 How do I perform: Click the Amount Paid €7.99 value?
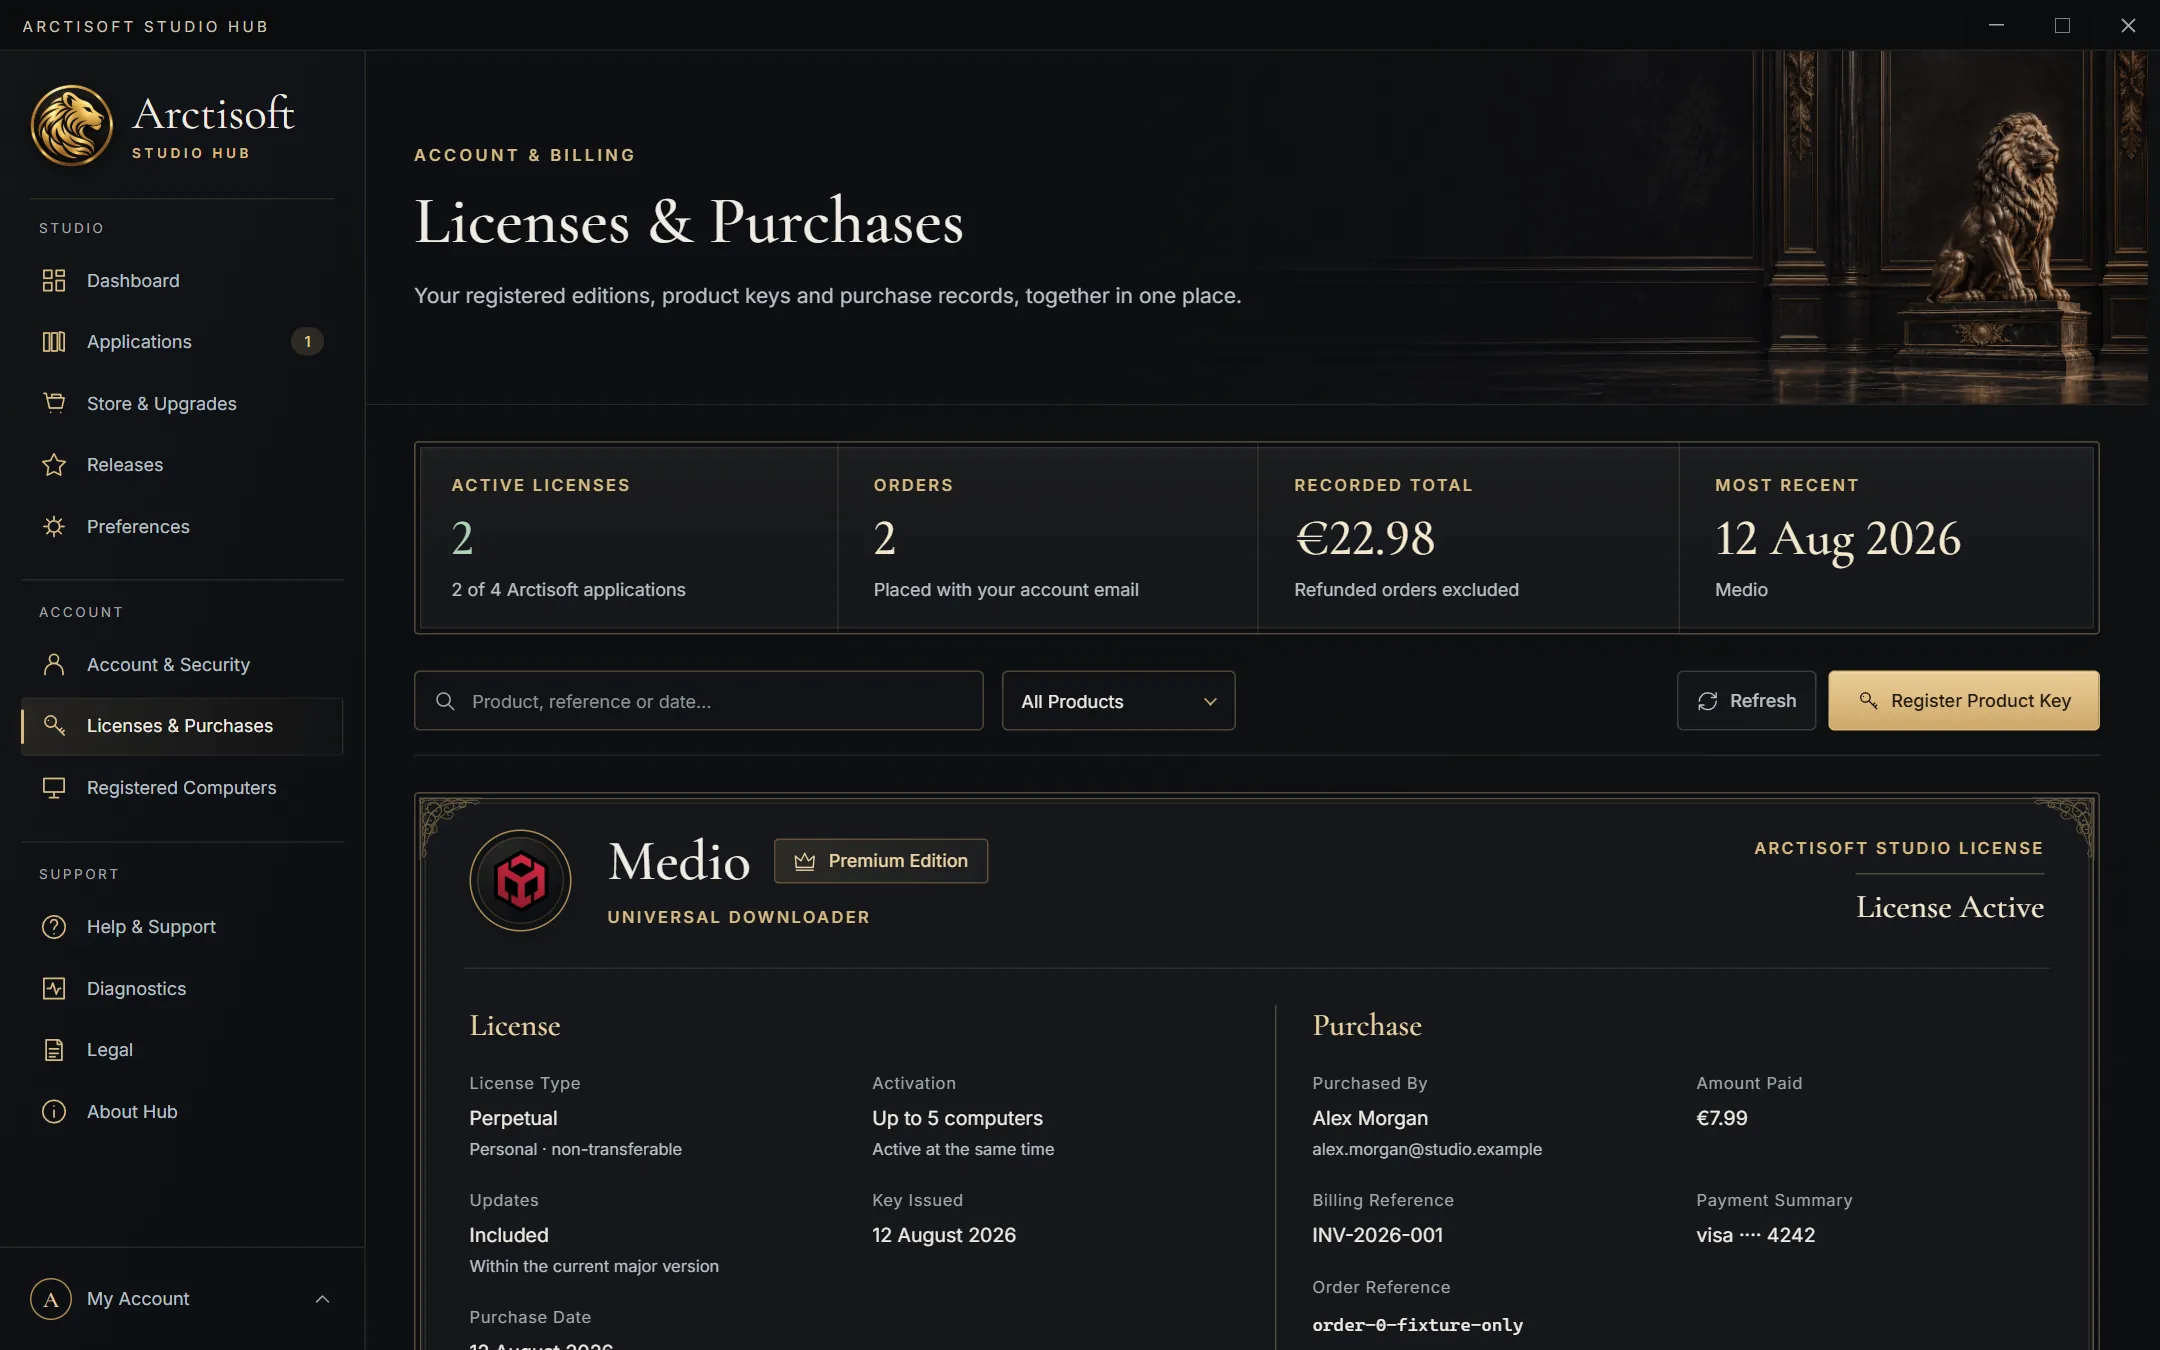(1721, 1118)
